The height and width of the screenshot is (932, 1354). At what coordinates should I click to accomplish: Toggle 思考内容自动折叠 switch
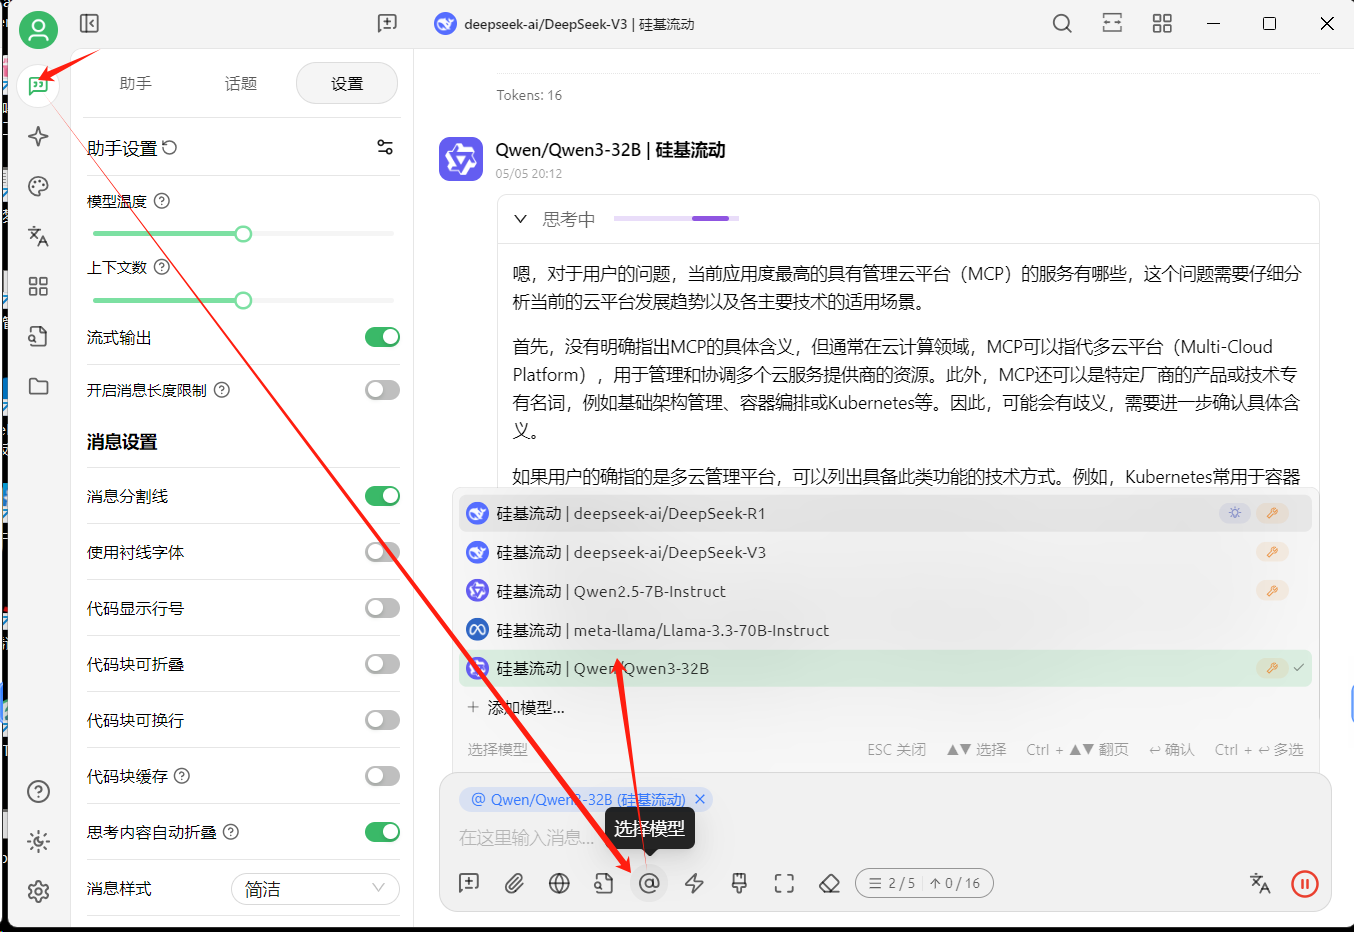[382, 832]
